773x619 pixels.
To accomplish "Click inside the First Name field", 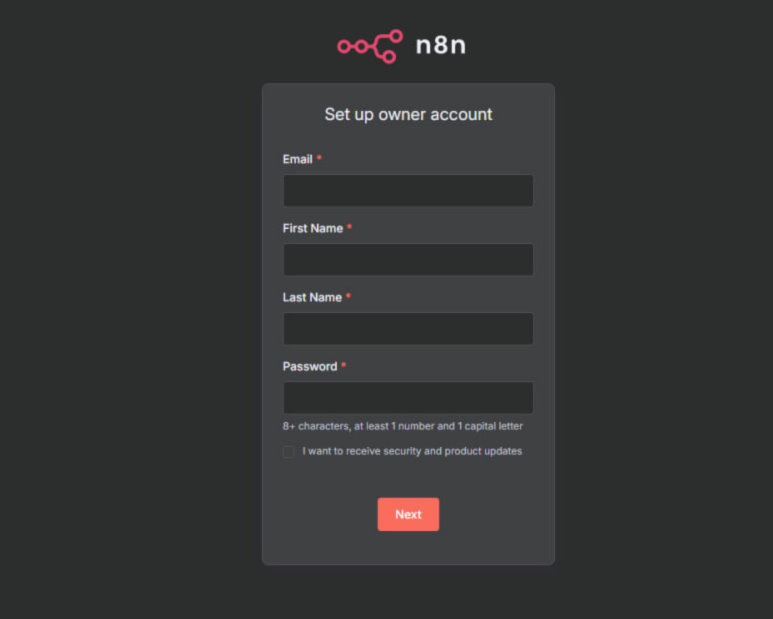I will (x=408, y=259).
